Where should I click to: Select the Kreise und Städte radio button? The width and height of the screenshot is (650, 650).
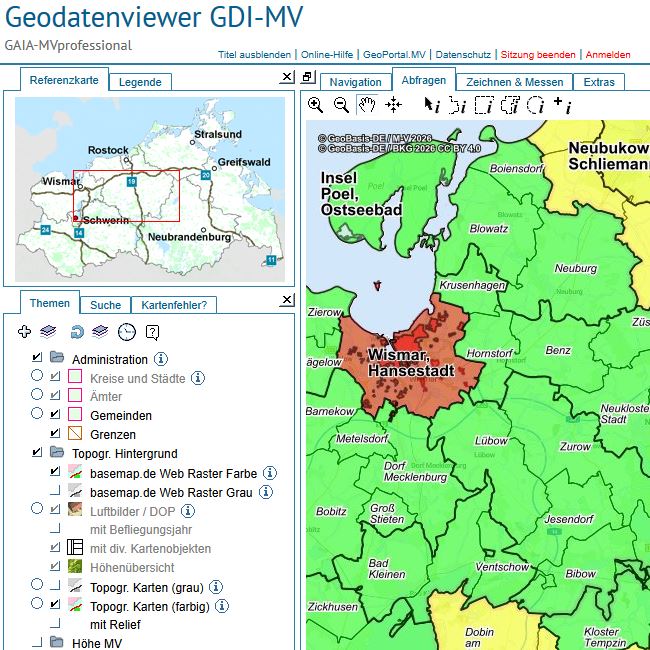tap(37, 376)
